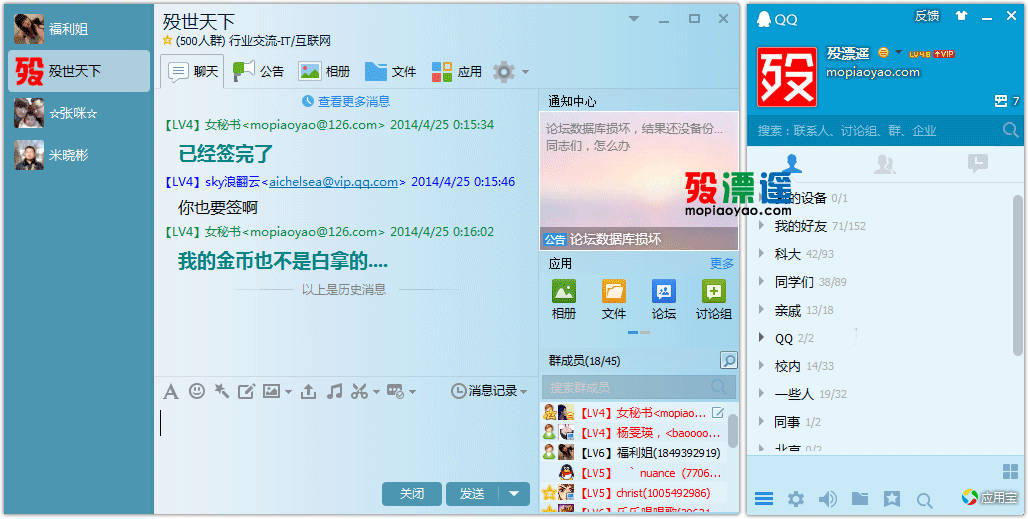Open the app manager grid icon in QQ panel

[x=1010, y=471]
